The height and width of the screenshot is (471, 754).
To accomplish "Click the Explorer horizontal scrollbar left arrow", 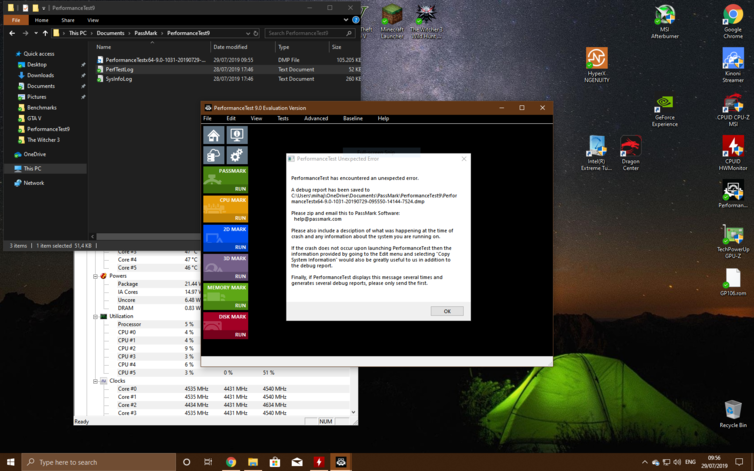I will pos(92,236).
